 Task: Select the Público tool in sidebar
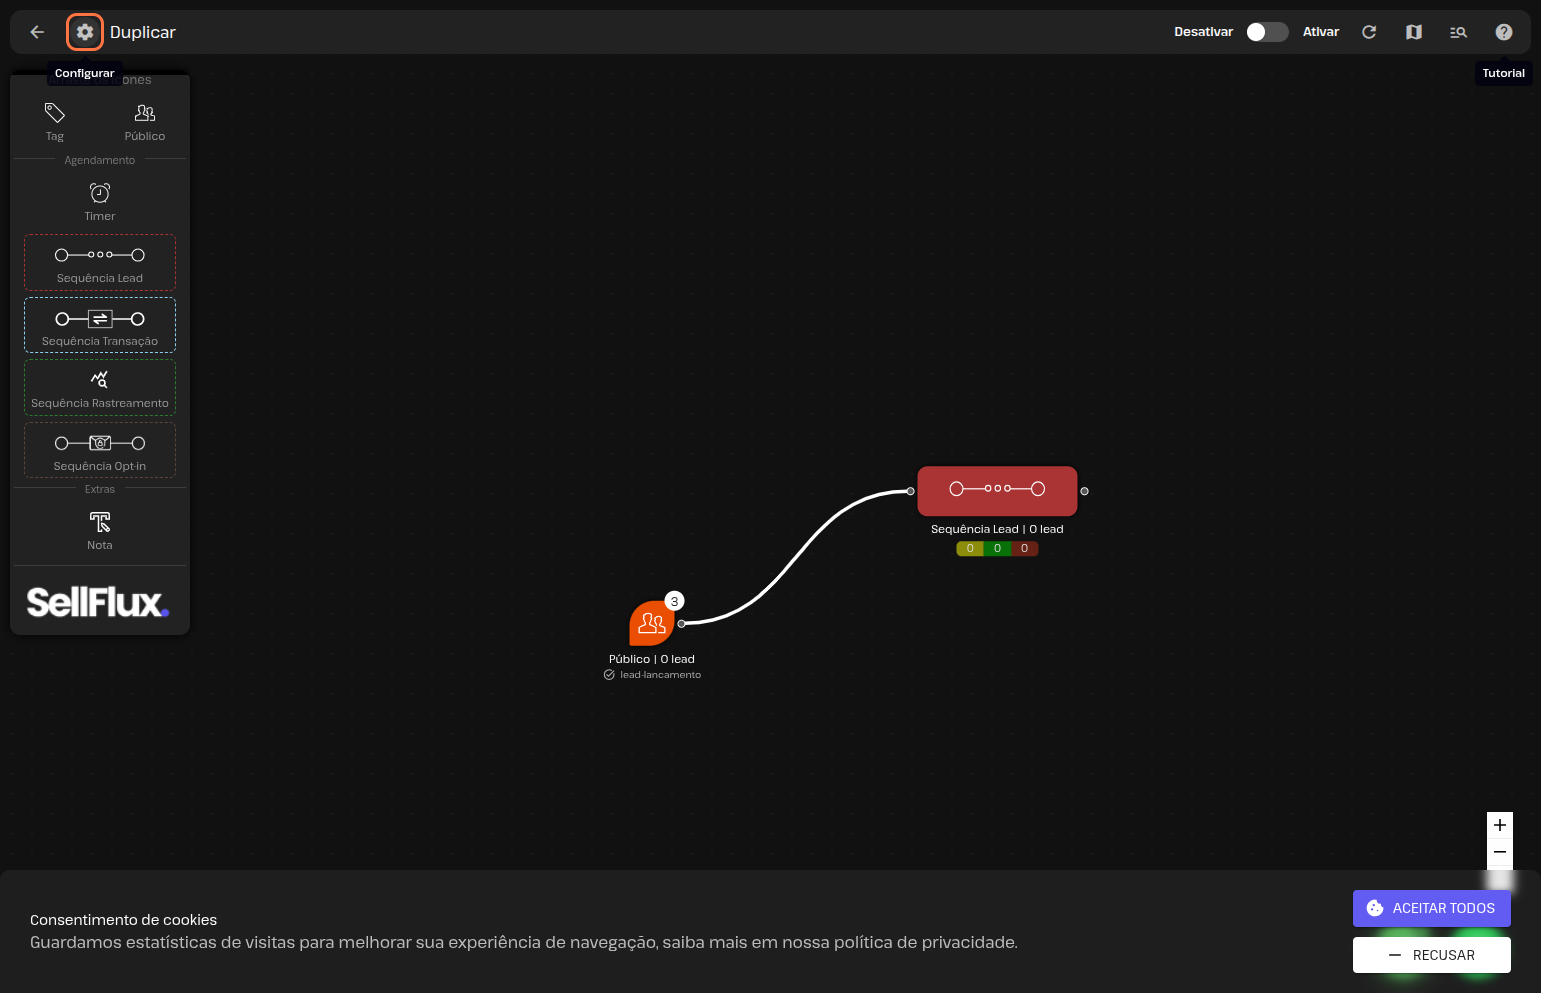pyautogui.click(x=145, y=121)
